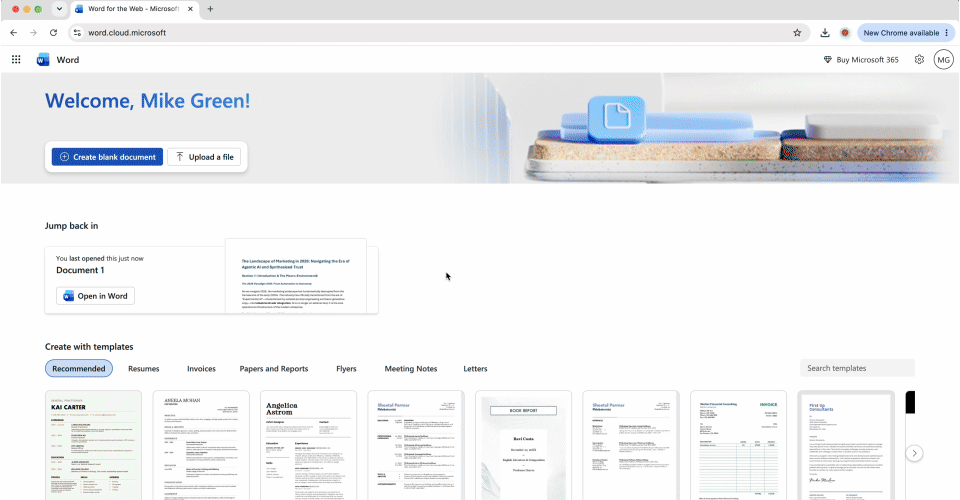Open the Invoice template thumbnail
960x500 pixels.
point(738,446)
